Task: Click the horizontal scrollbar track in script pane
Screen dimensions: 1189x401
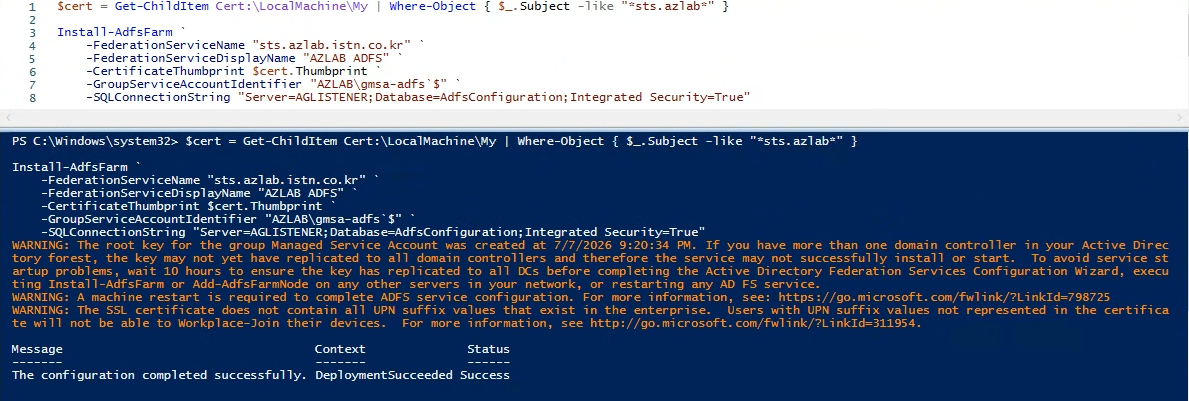Action: point(594,117)
